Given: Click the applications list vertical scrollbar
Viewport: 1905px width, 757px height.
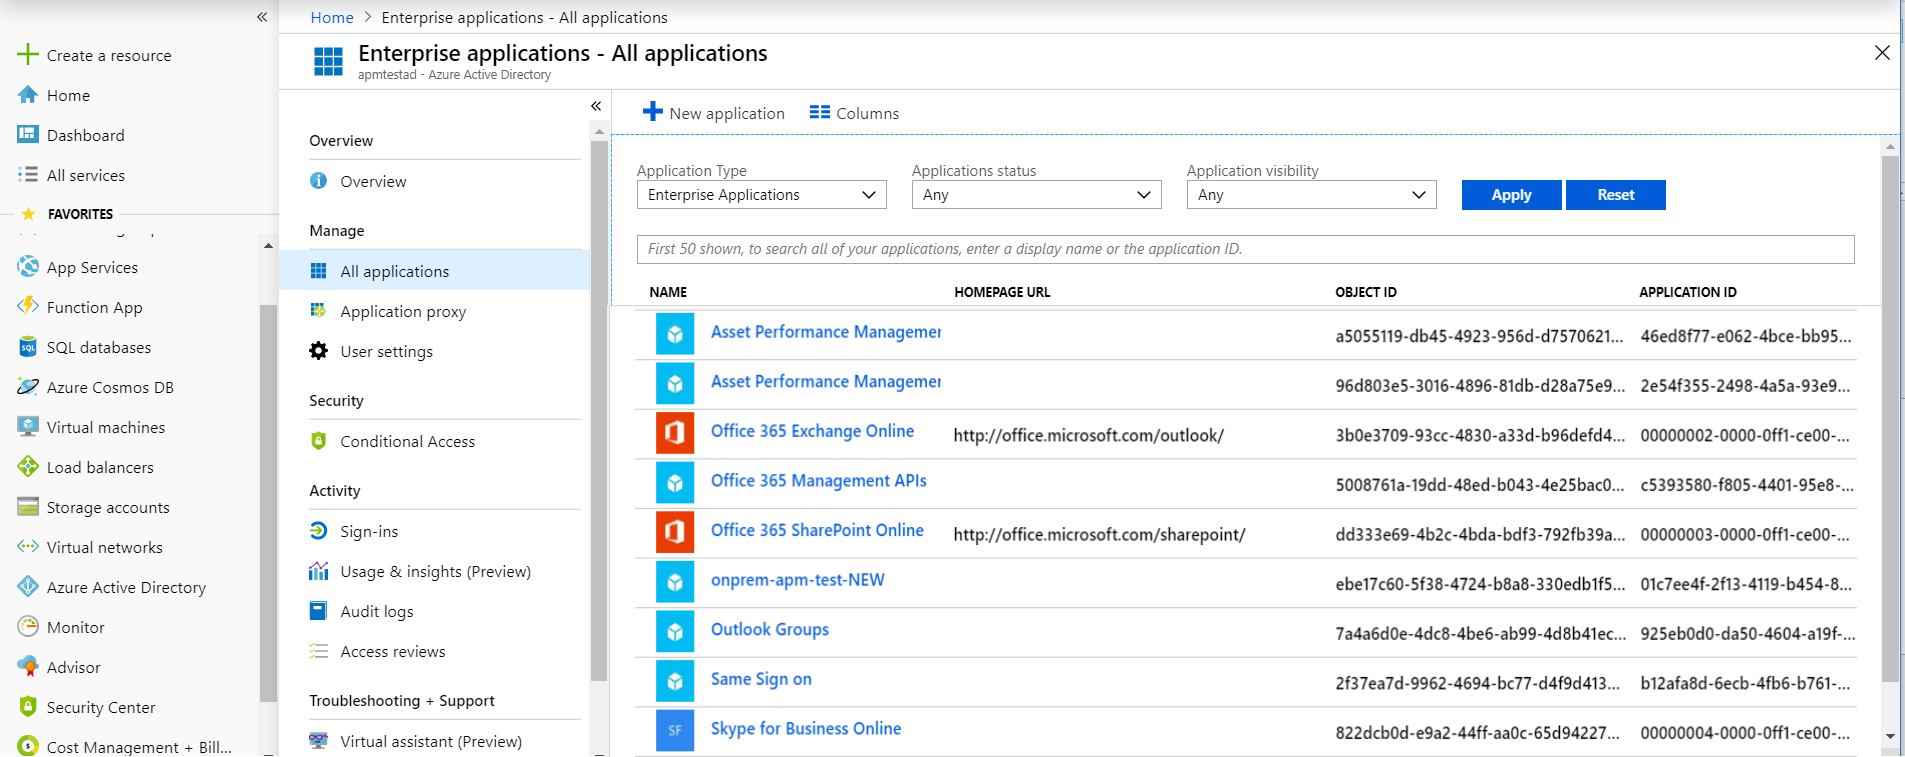Looking at the screenshot, I should tap(1890, 420).
